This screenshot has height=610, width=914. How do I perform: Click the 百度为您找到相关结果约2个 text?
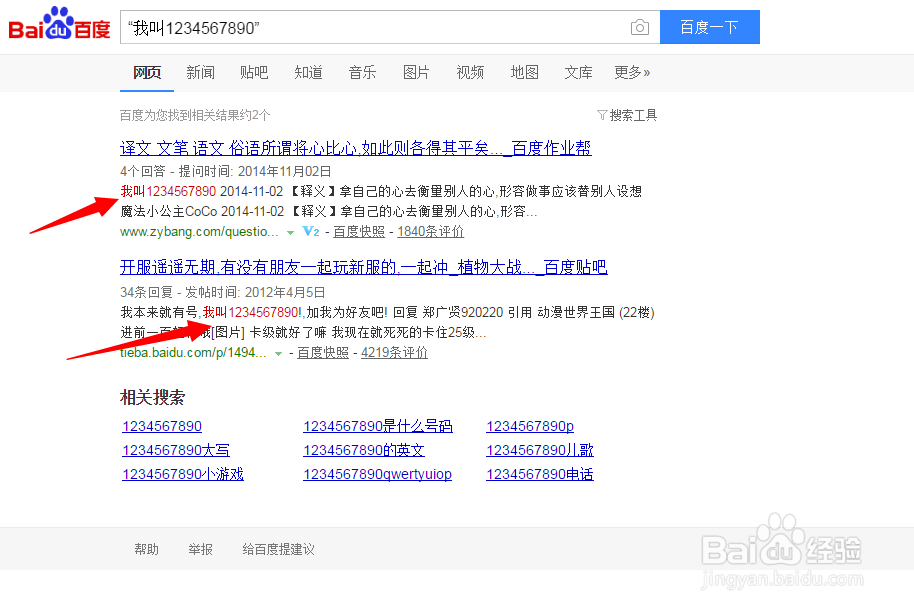[x=195, y=115]
